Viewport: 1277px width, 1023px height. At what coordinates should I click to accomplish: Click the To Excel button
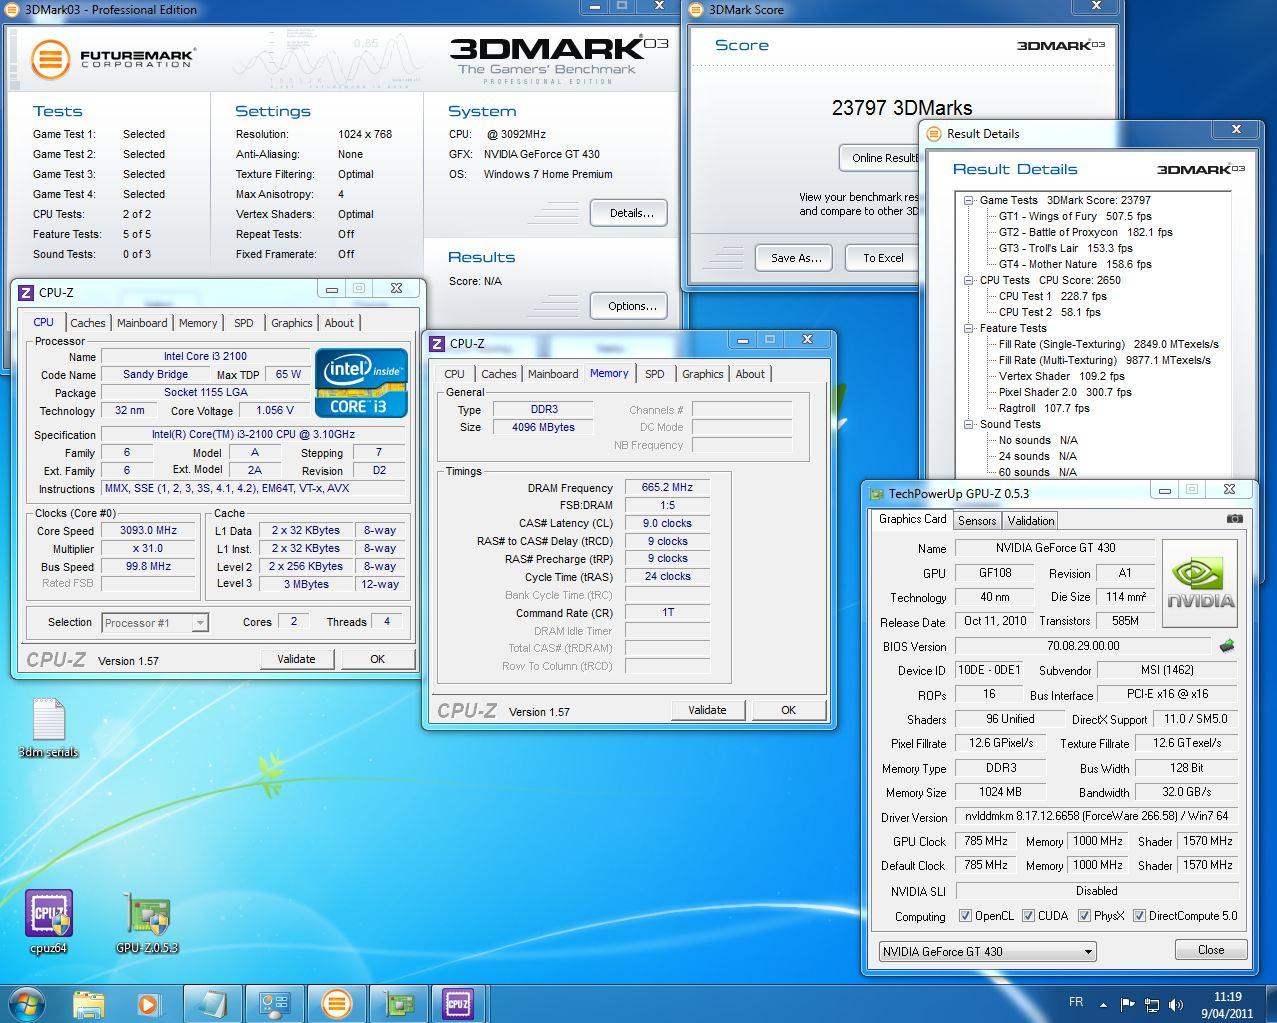(883, 257)
